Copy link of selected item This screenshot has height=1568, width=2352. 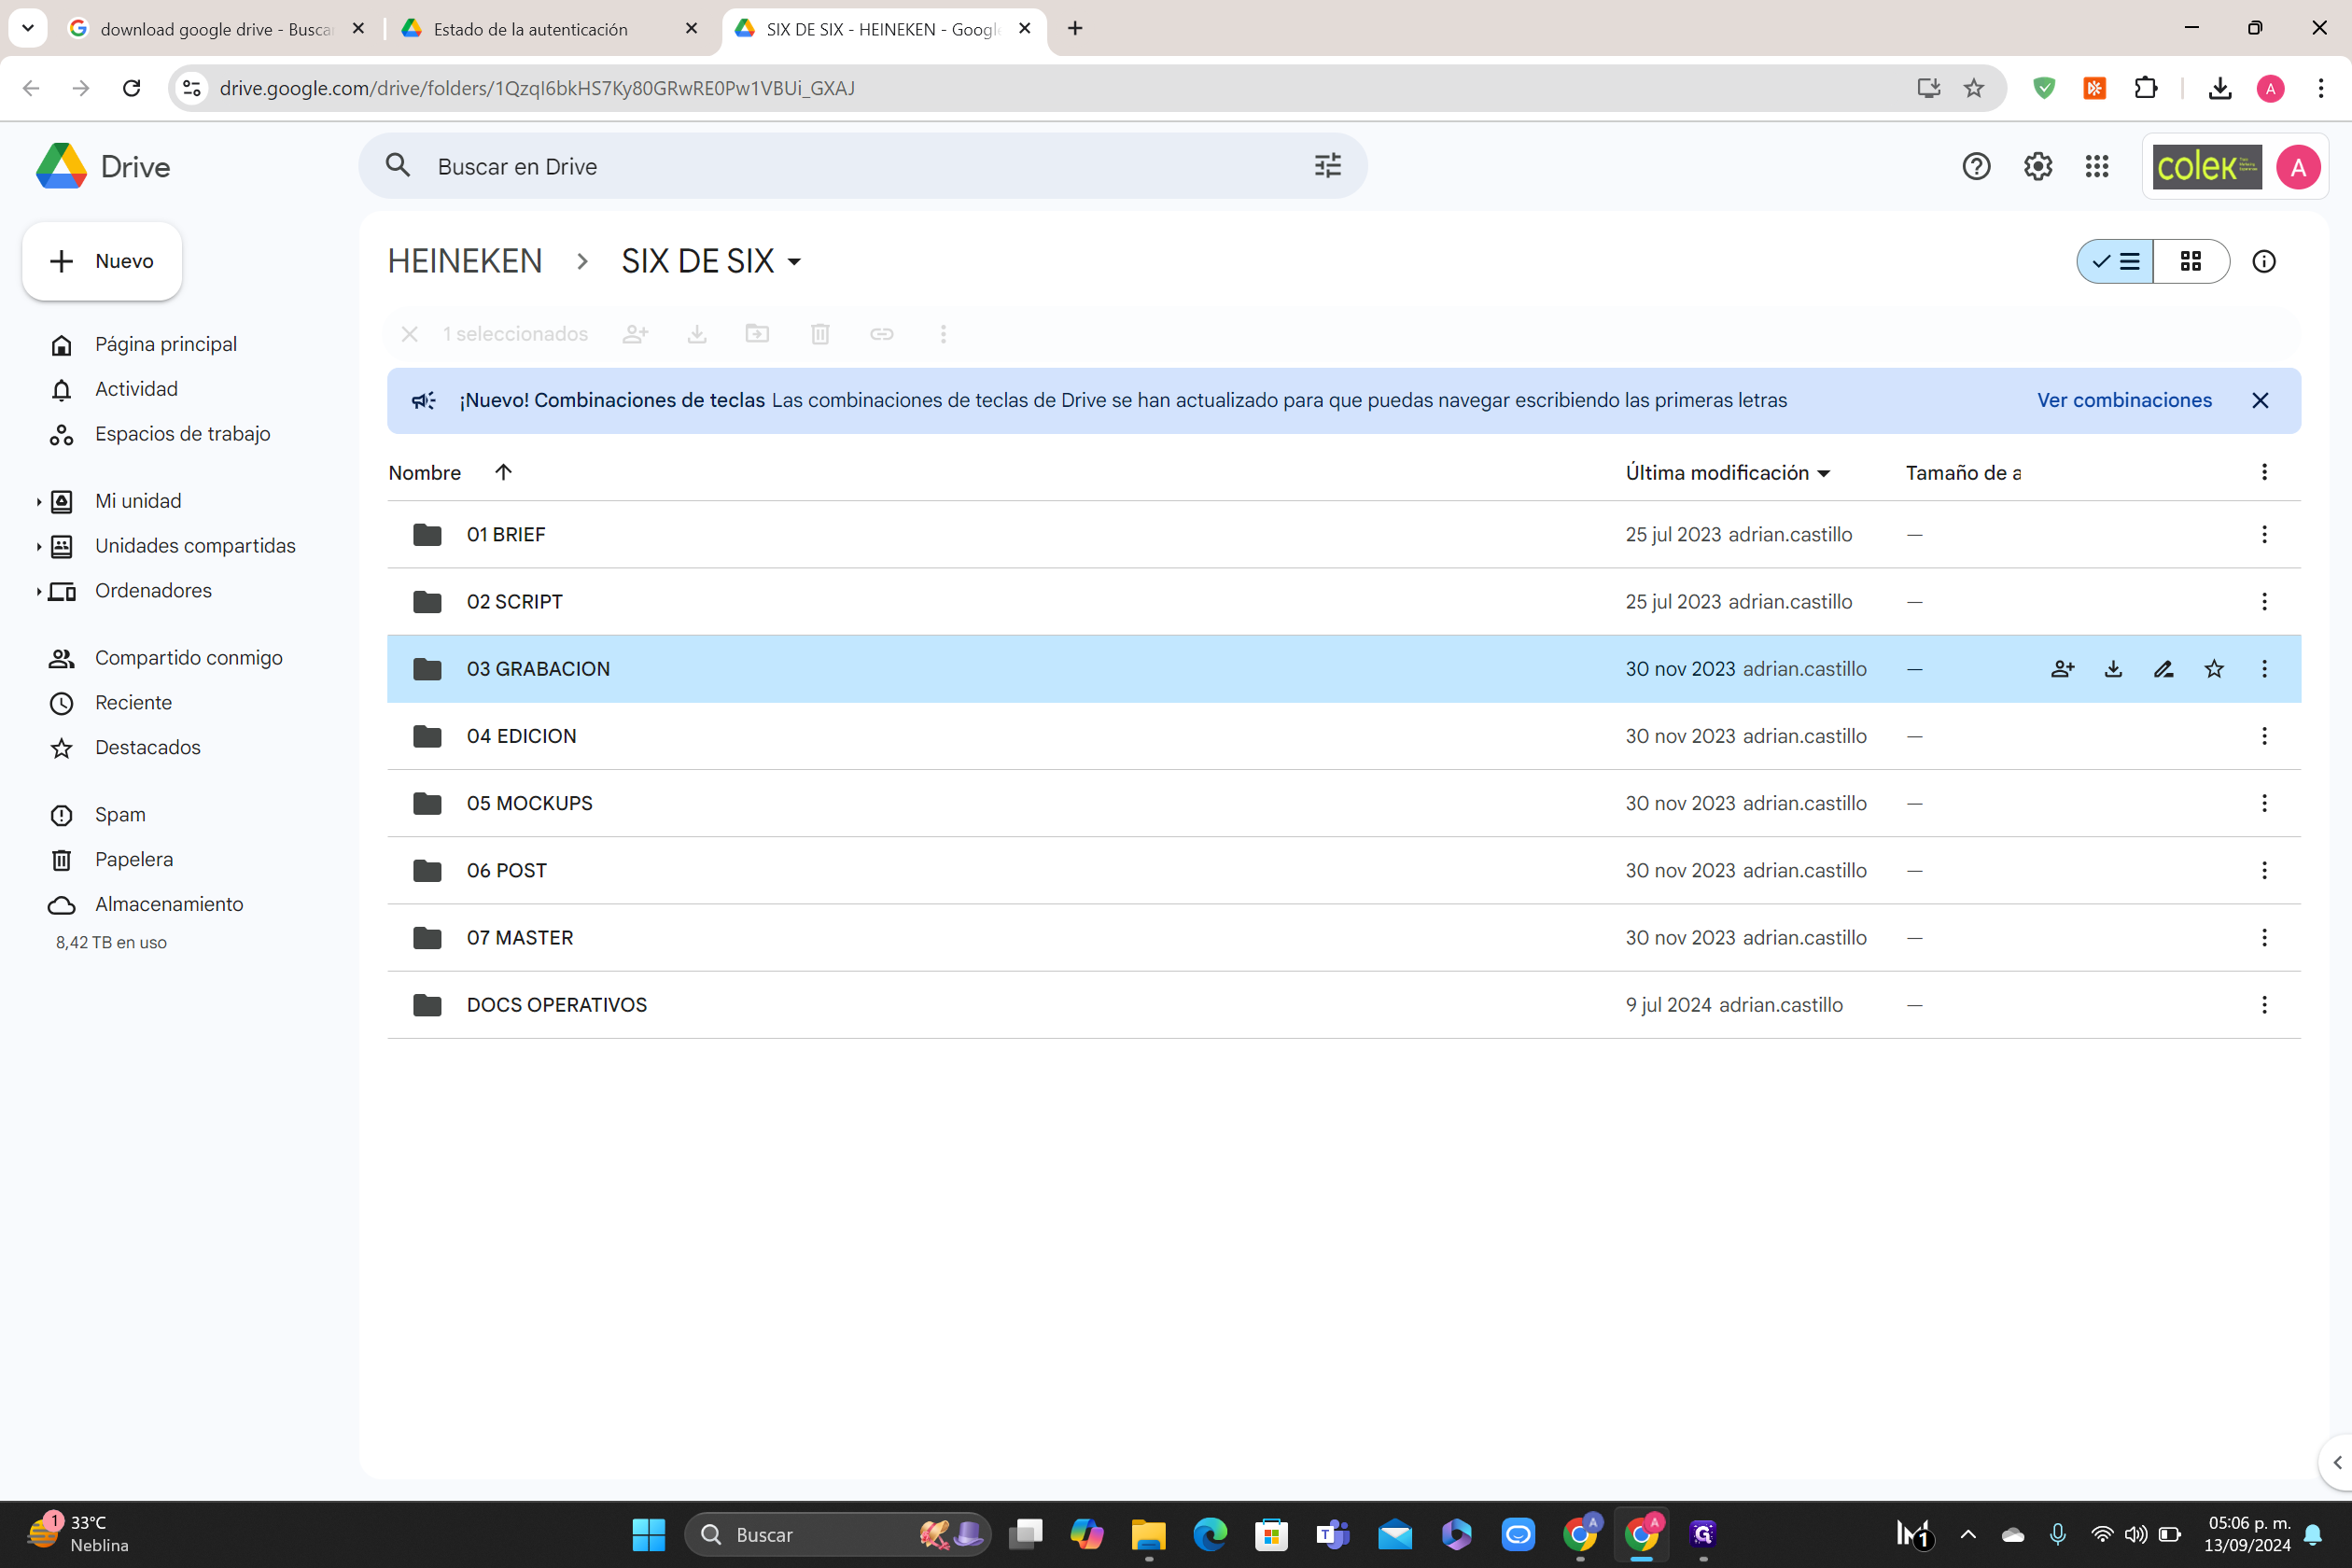coord(881,334)
